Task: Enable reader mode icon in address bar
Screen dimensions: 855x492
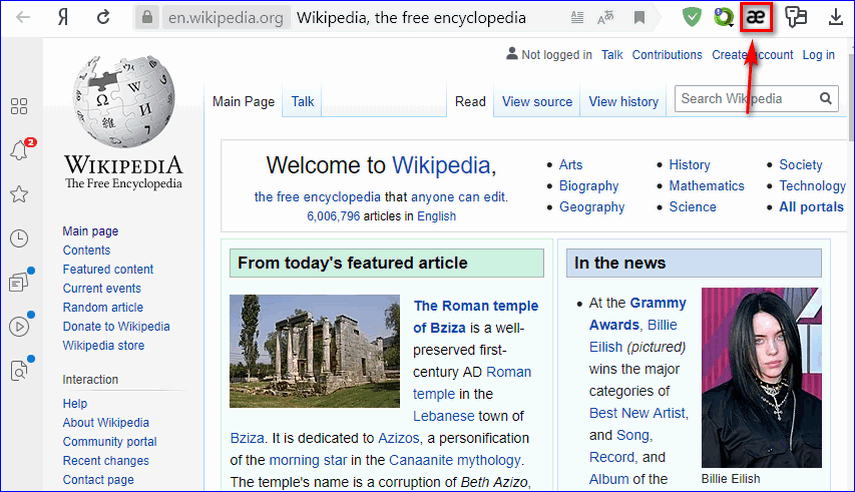Action: click(x=577, y=18)
